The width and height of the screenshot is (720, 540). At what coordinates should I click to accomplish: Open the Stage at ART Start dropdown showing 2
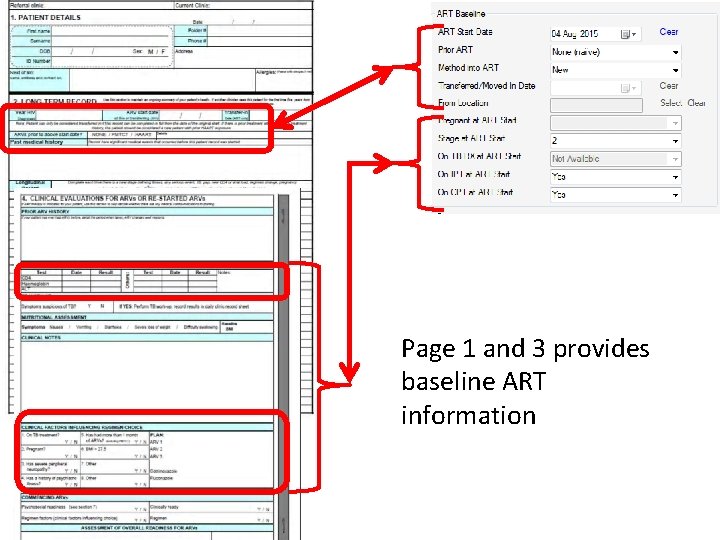(615, 141)
